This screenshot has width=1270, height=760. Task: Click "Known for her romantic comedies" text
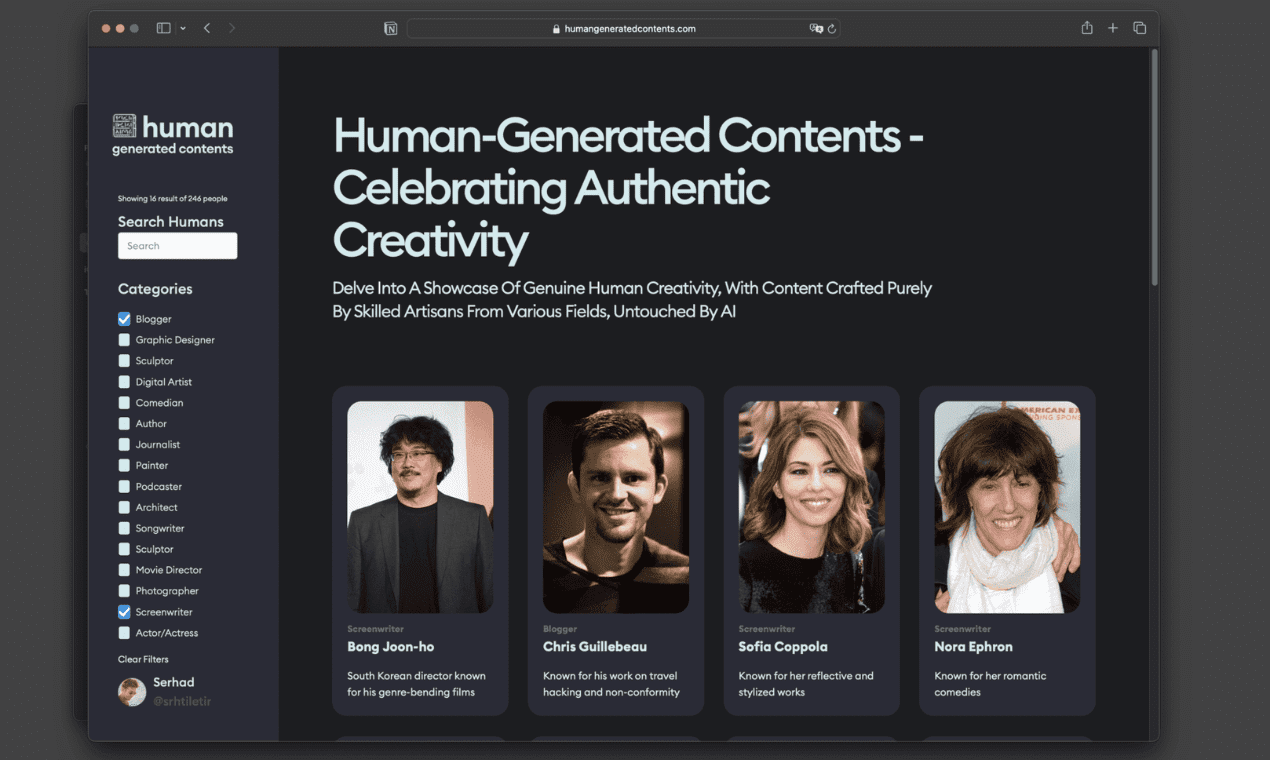tap(991, 684)
